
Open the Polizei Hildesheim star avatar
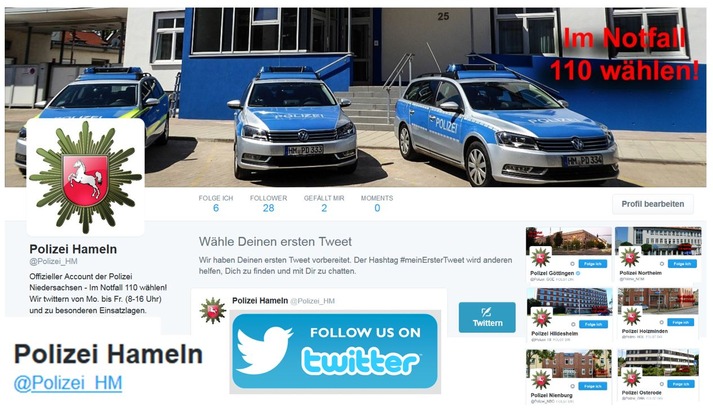click(541, 318)
